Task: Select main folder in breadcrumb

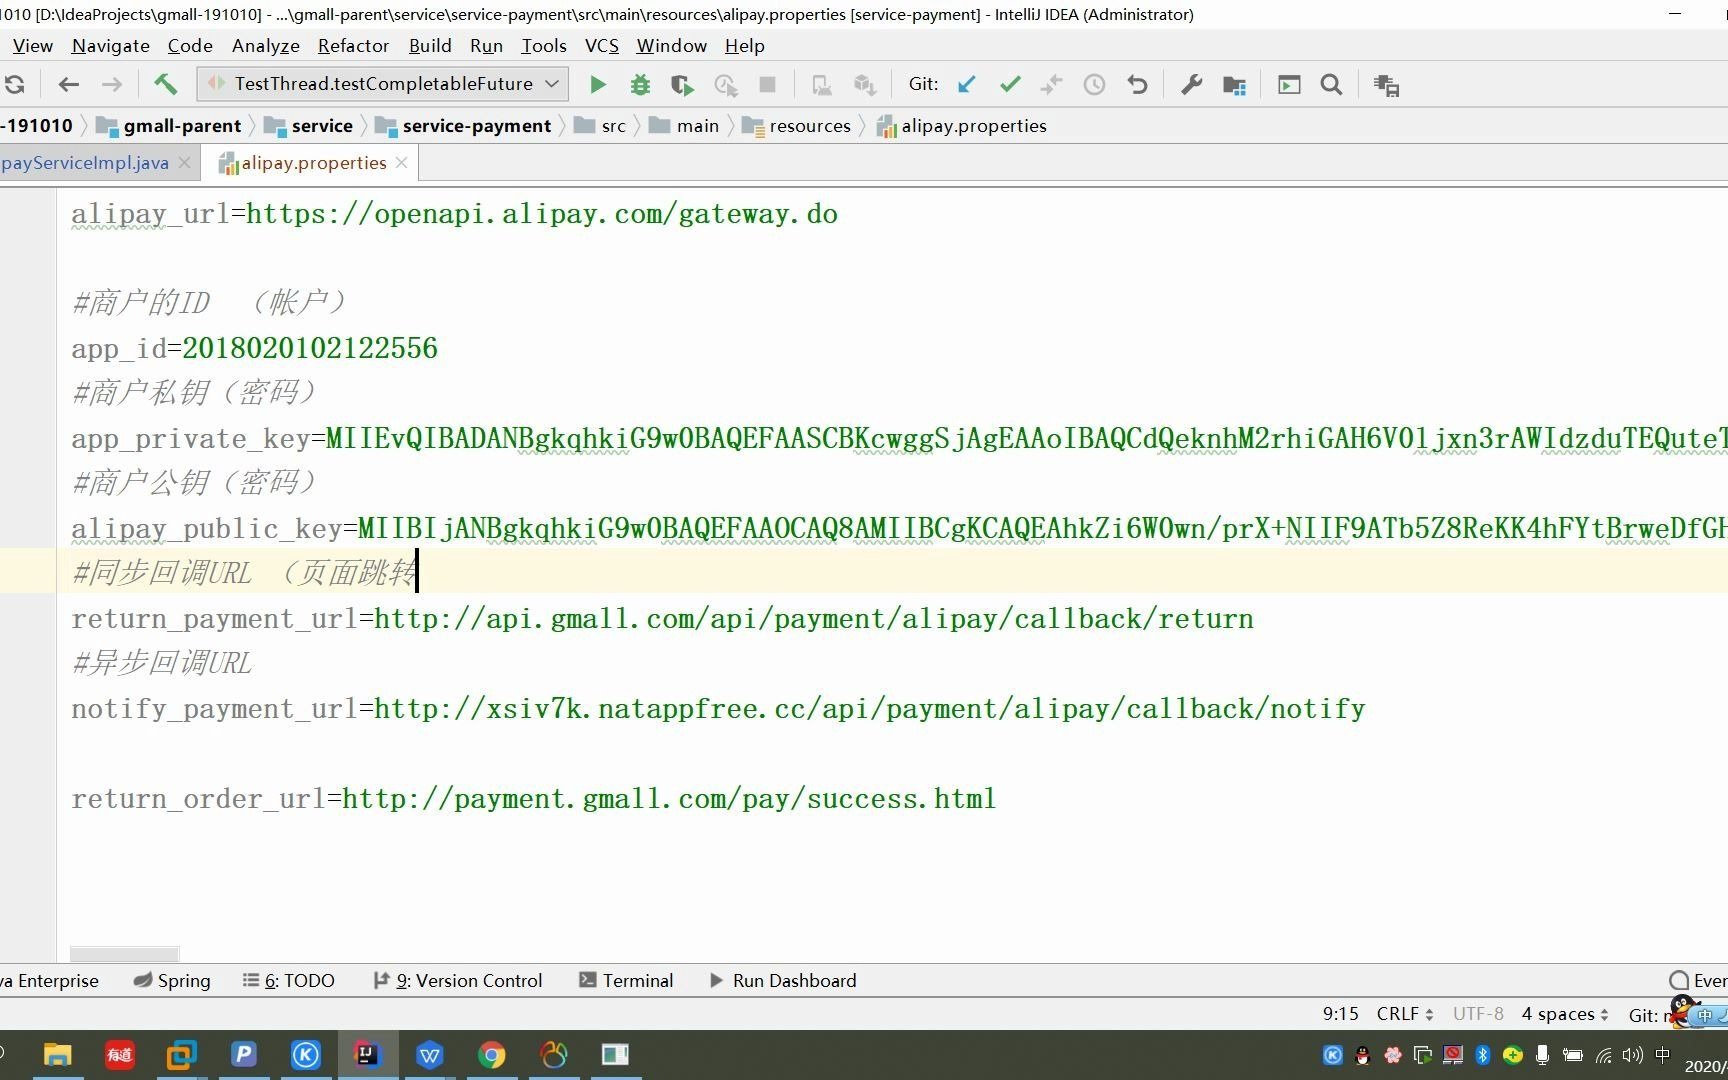Action: [x=684, y=126]
